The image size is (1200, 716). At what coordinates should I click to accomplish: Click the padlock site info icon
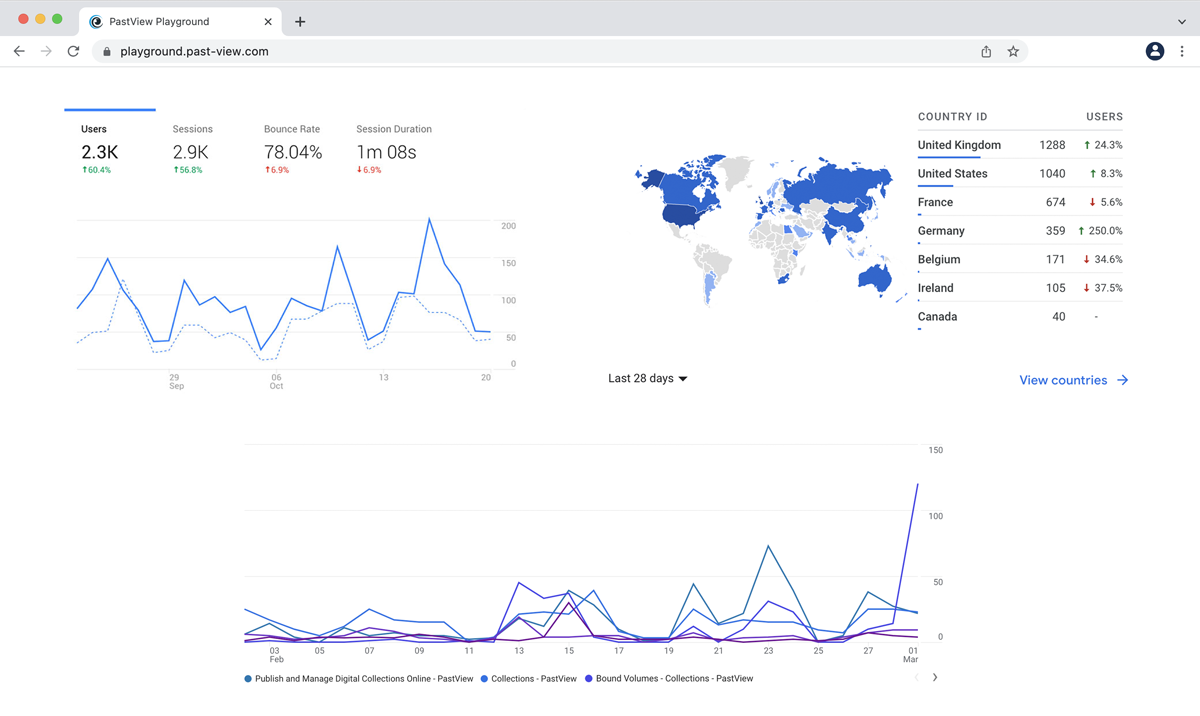tap(107, 51)
